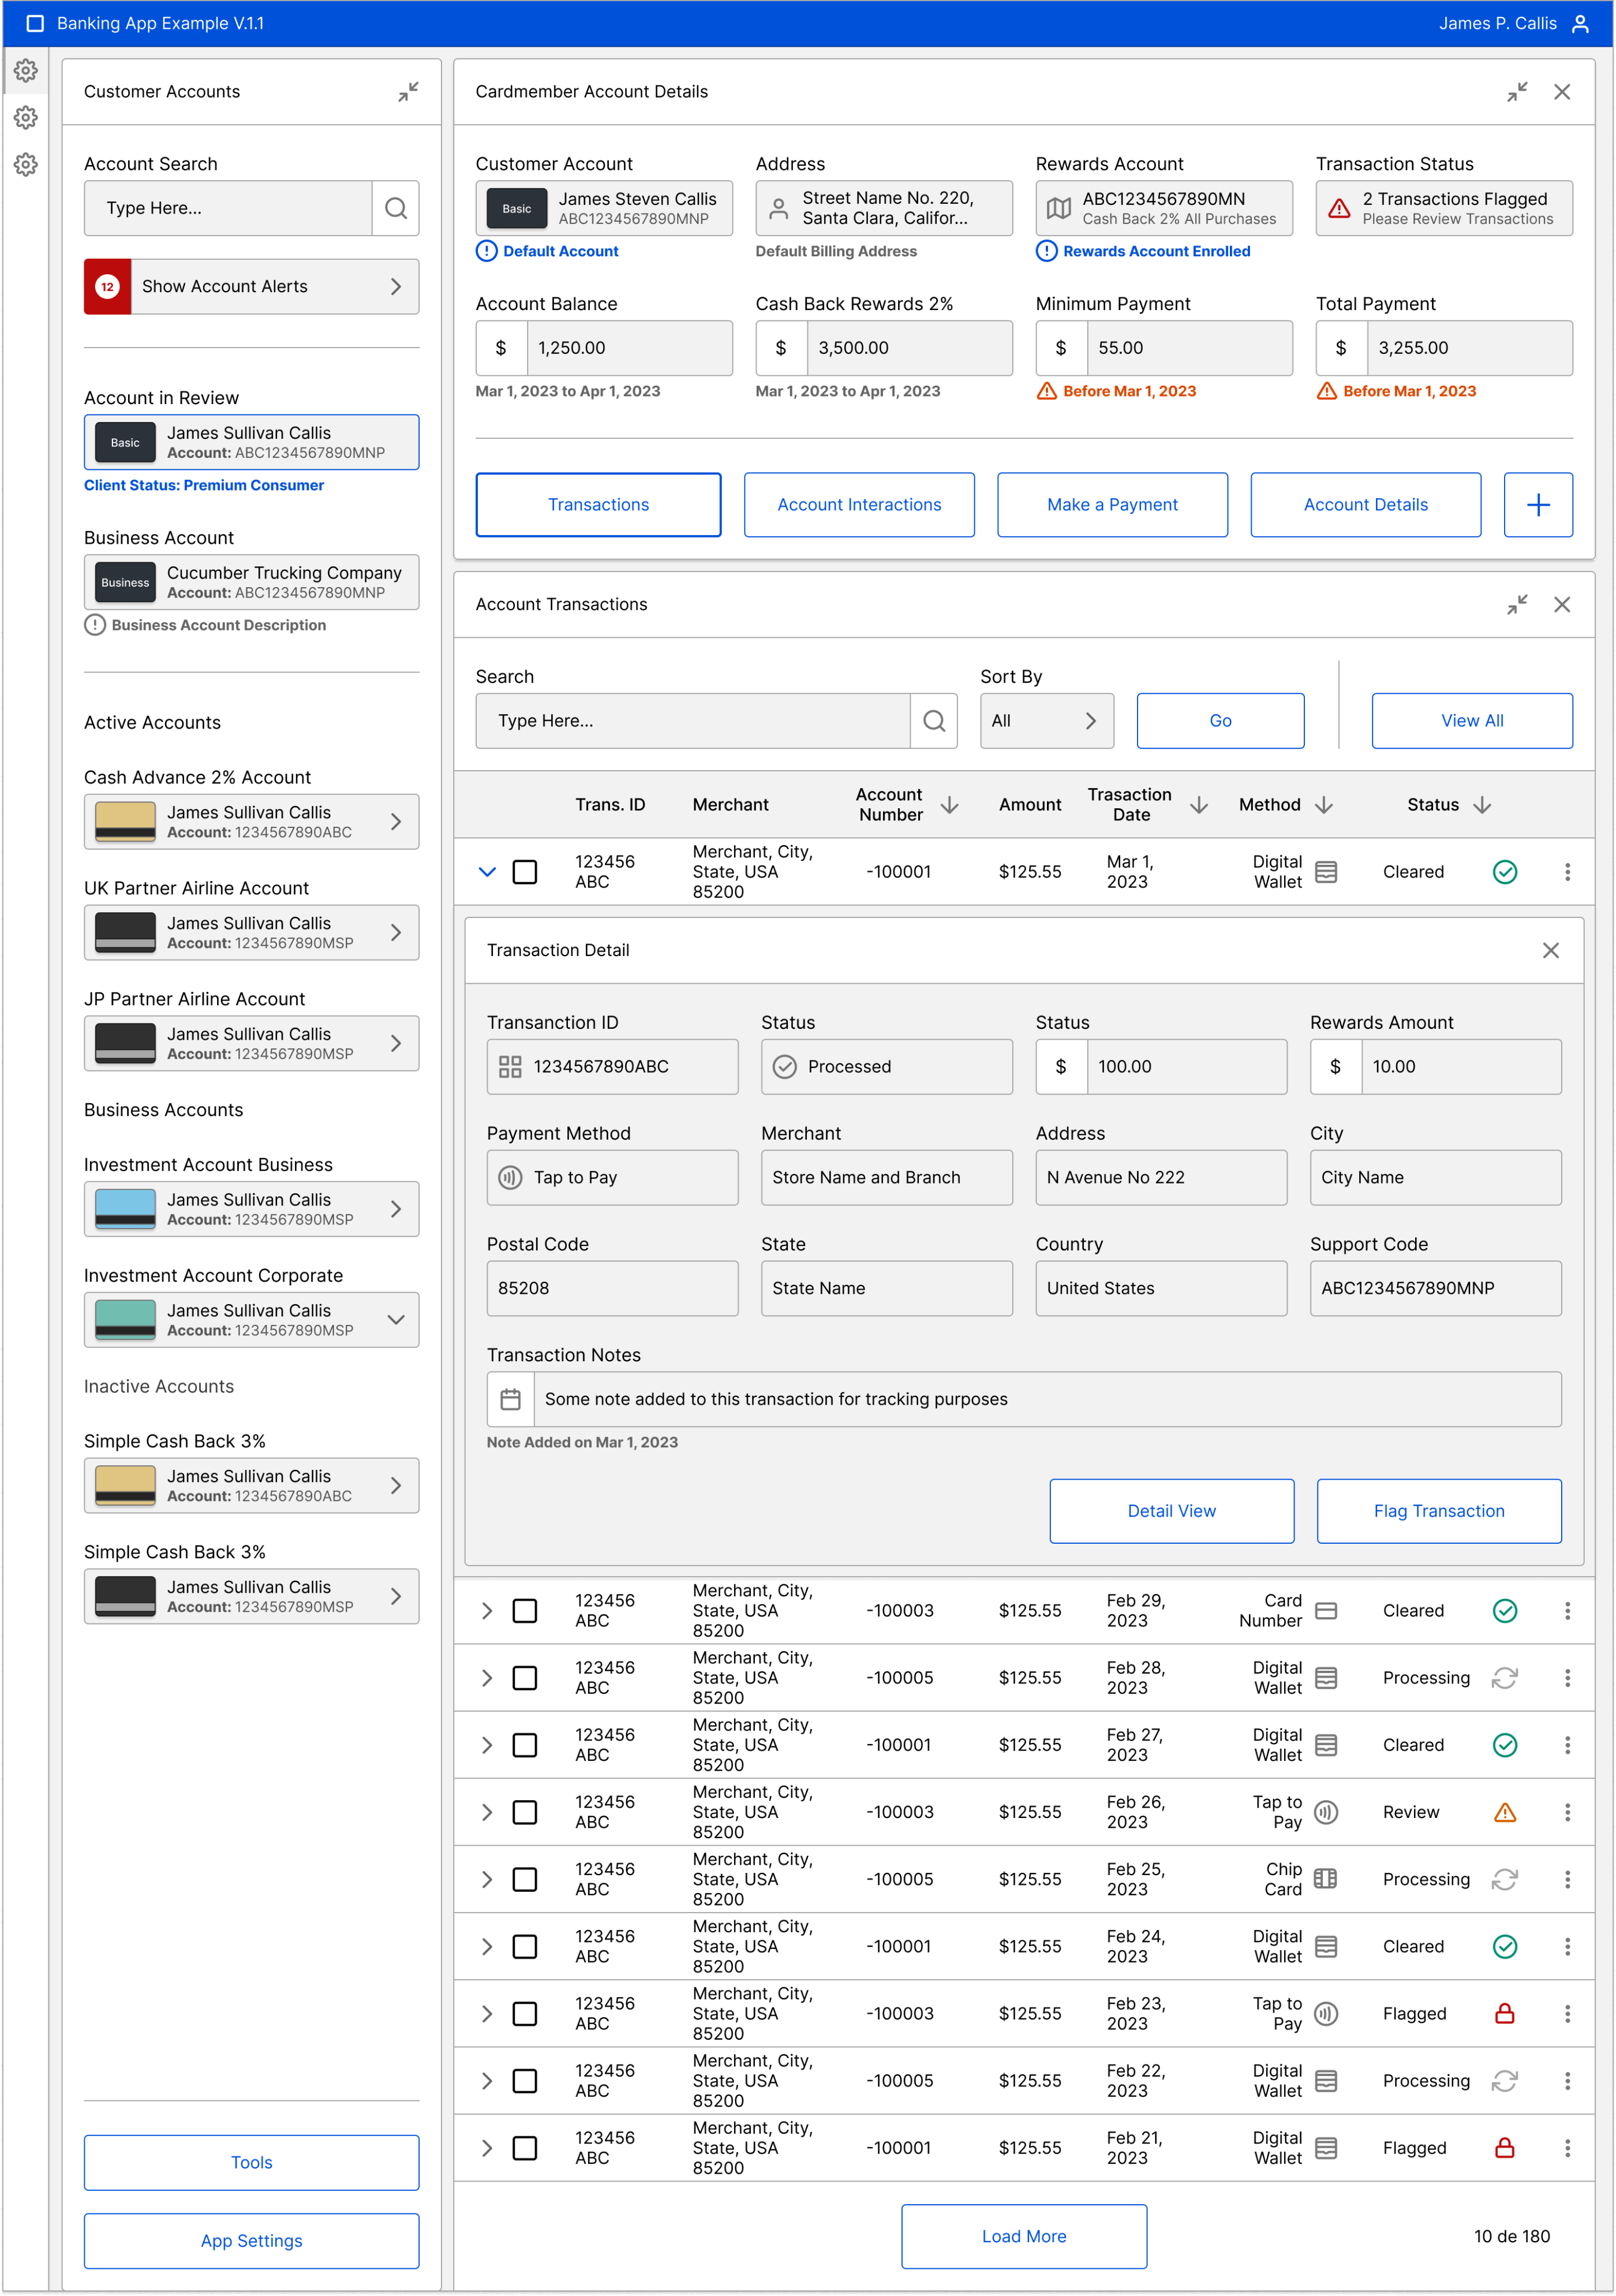Select Cucumber Trucking Company business account
The width and height of the screenshot is (1616, 2296).
pos(251,582)
